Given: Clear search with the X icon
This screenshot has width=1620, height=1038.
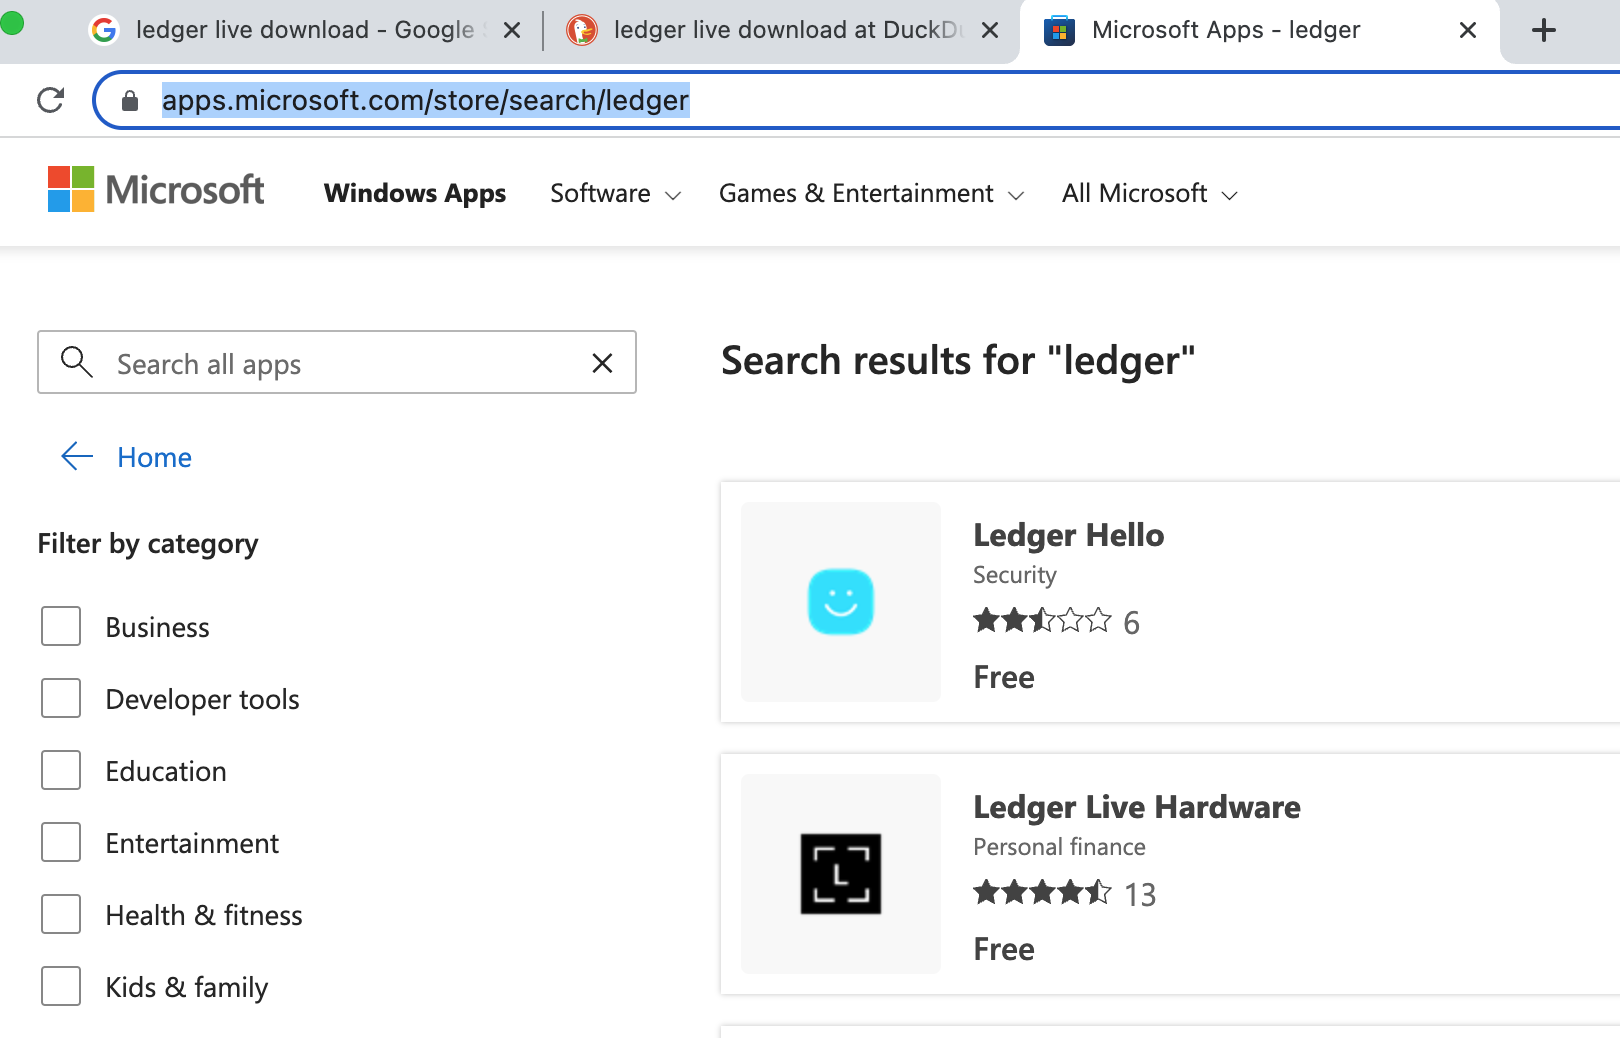Looking at the screenshot, I should [602, 363].
